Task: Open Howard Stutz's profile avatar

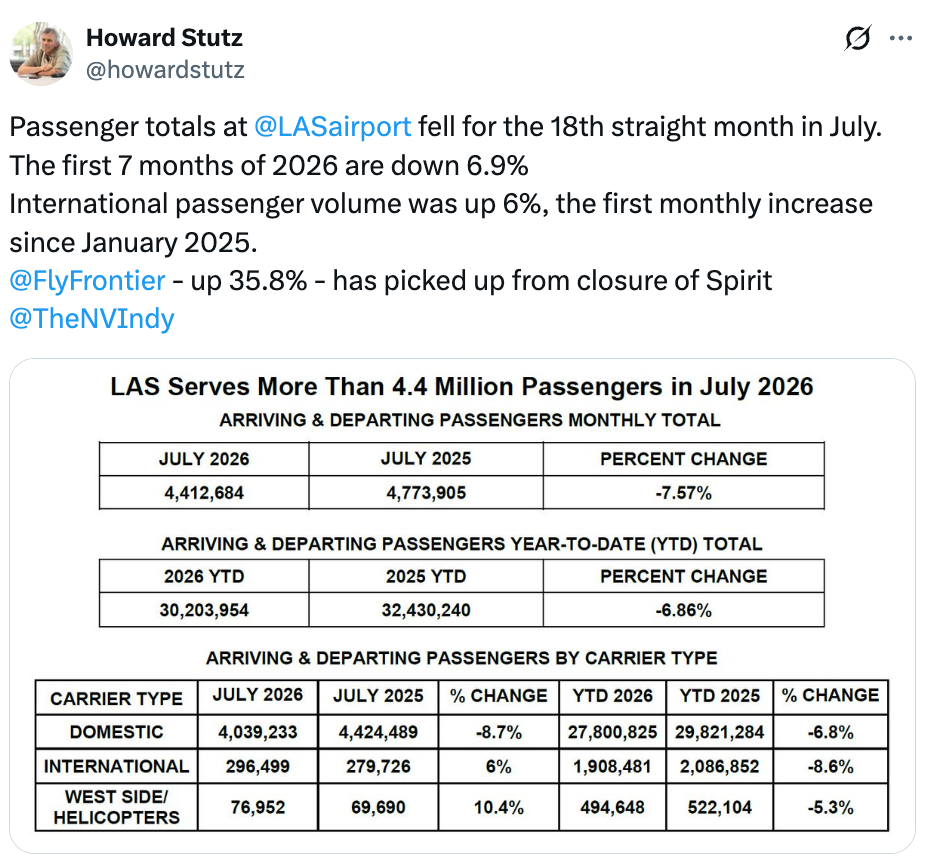Action: (41, 53)
